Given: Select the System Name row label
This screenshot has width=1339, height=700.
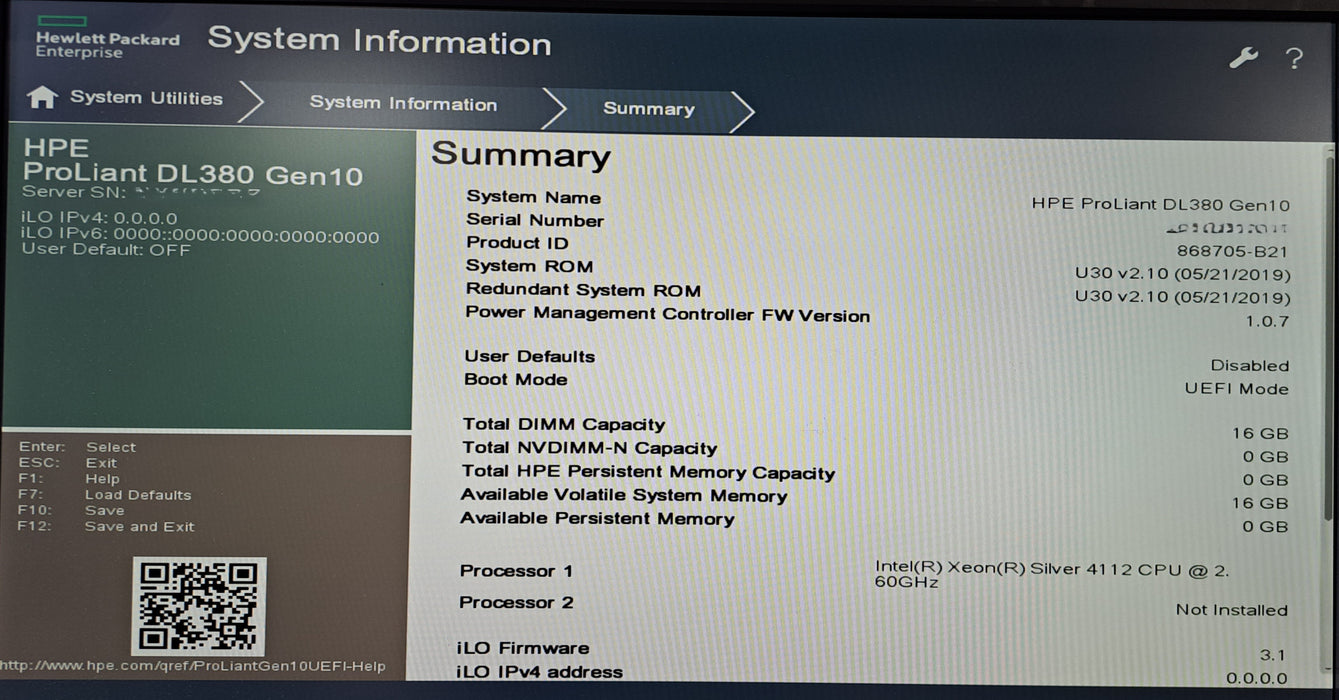Looking at the screenshot, I should point(533,197).
